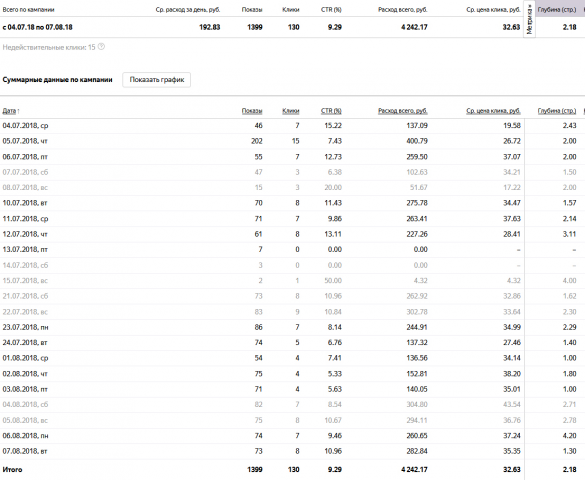585x480 pixels.
Task: Click the 86 impressions value on 23.07.2018
Action: pyautogui.click(x=259, y=327)
